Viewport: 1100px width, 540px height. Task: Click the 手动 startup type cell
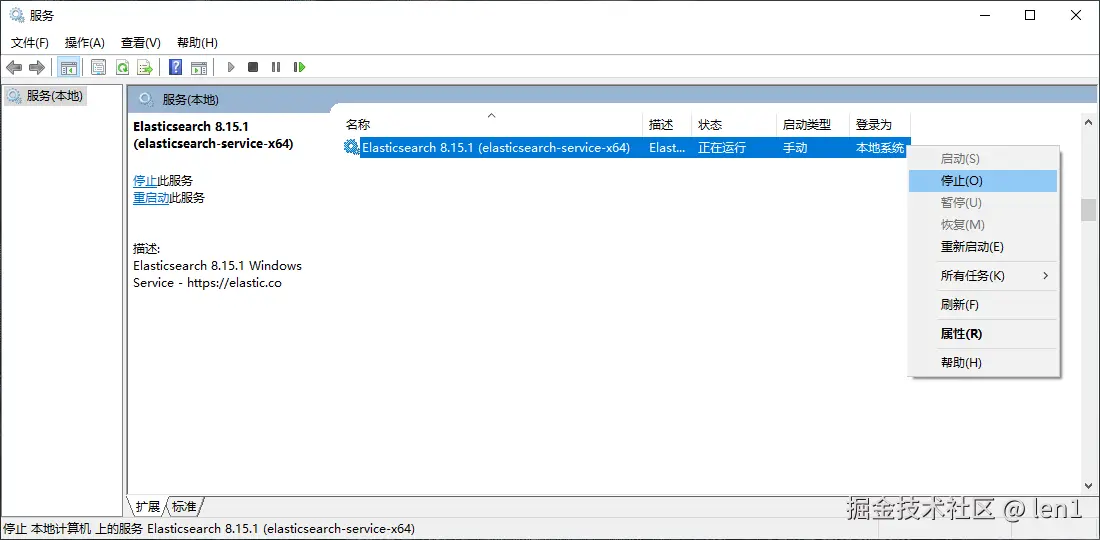795,148
